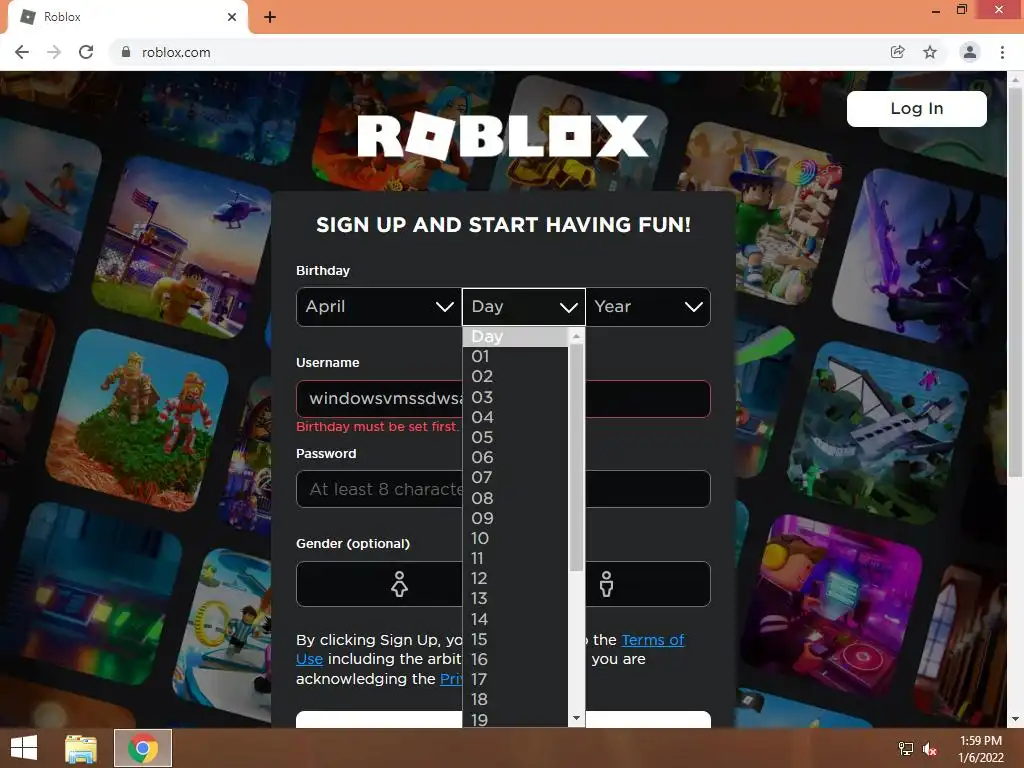Click the Roblox logo

click(503, 136)
